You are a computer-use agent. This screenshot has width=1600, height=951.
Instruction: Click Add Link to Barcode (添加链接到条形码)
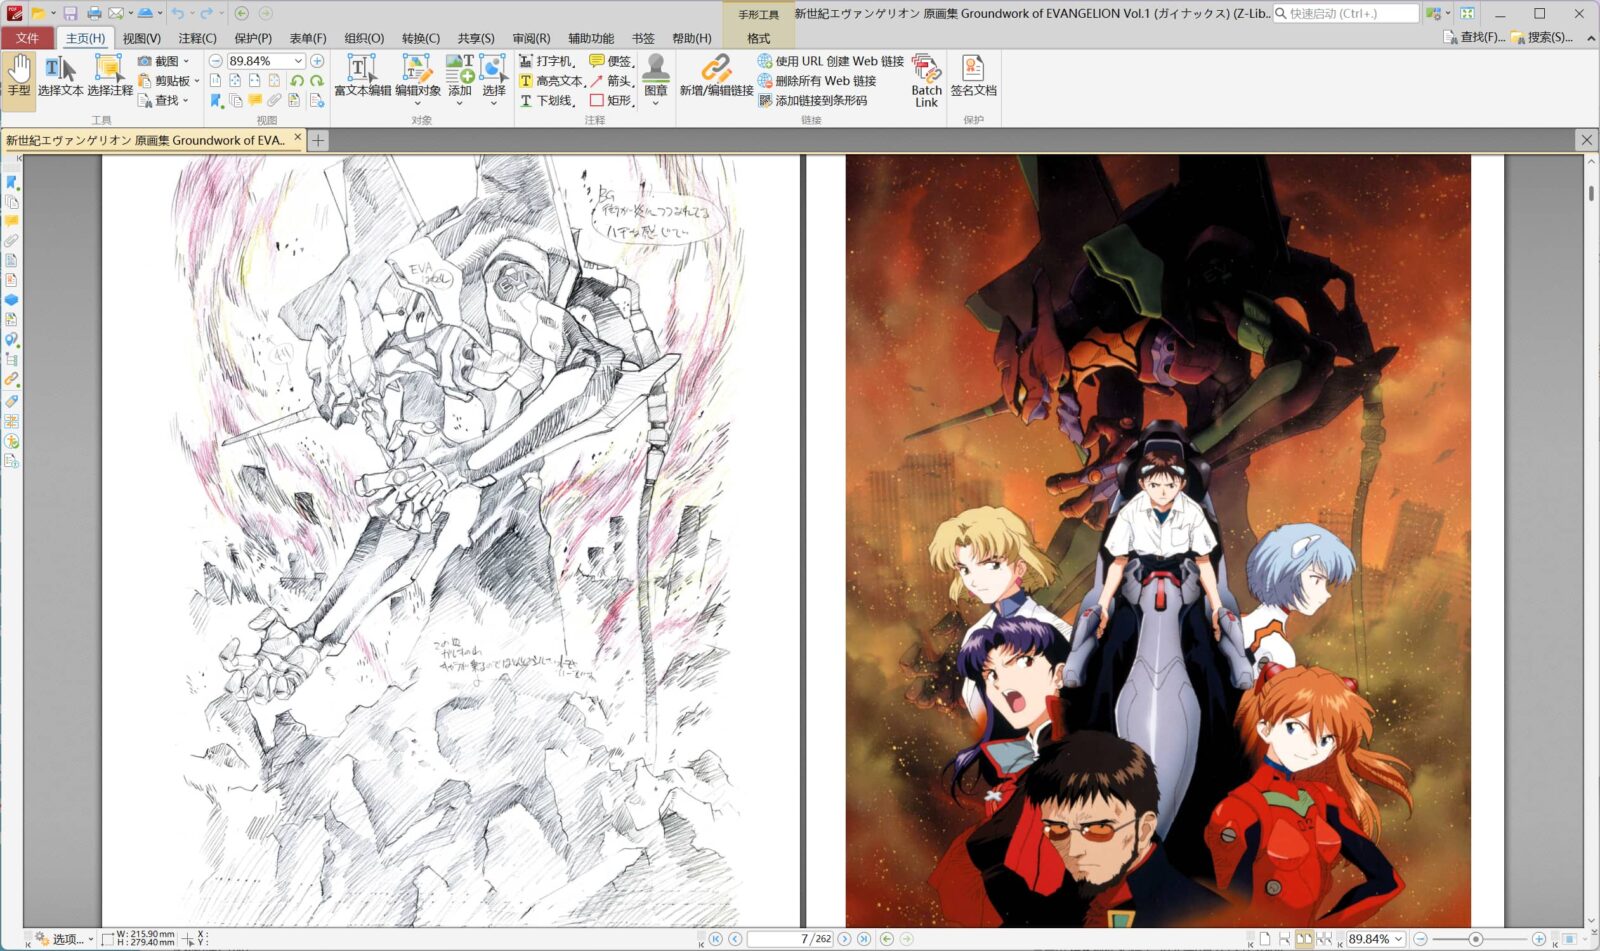(812, 100)
